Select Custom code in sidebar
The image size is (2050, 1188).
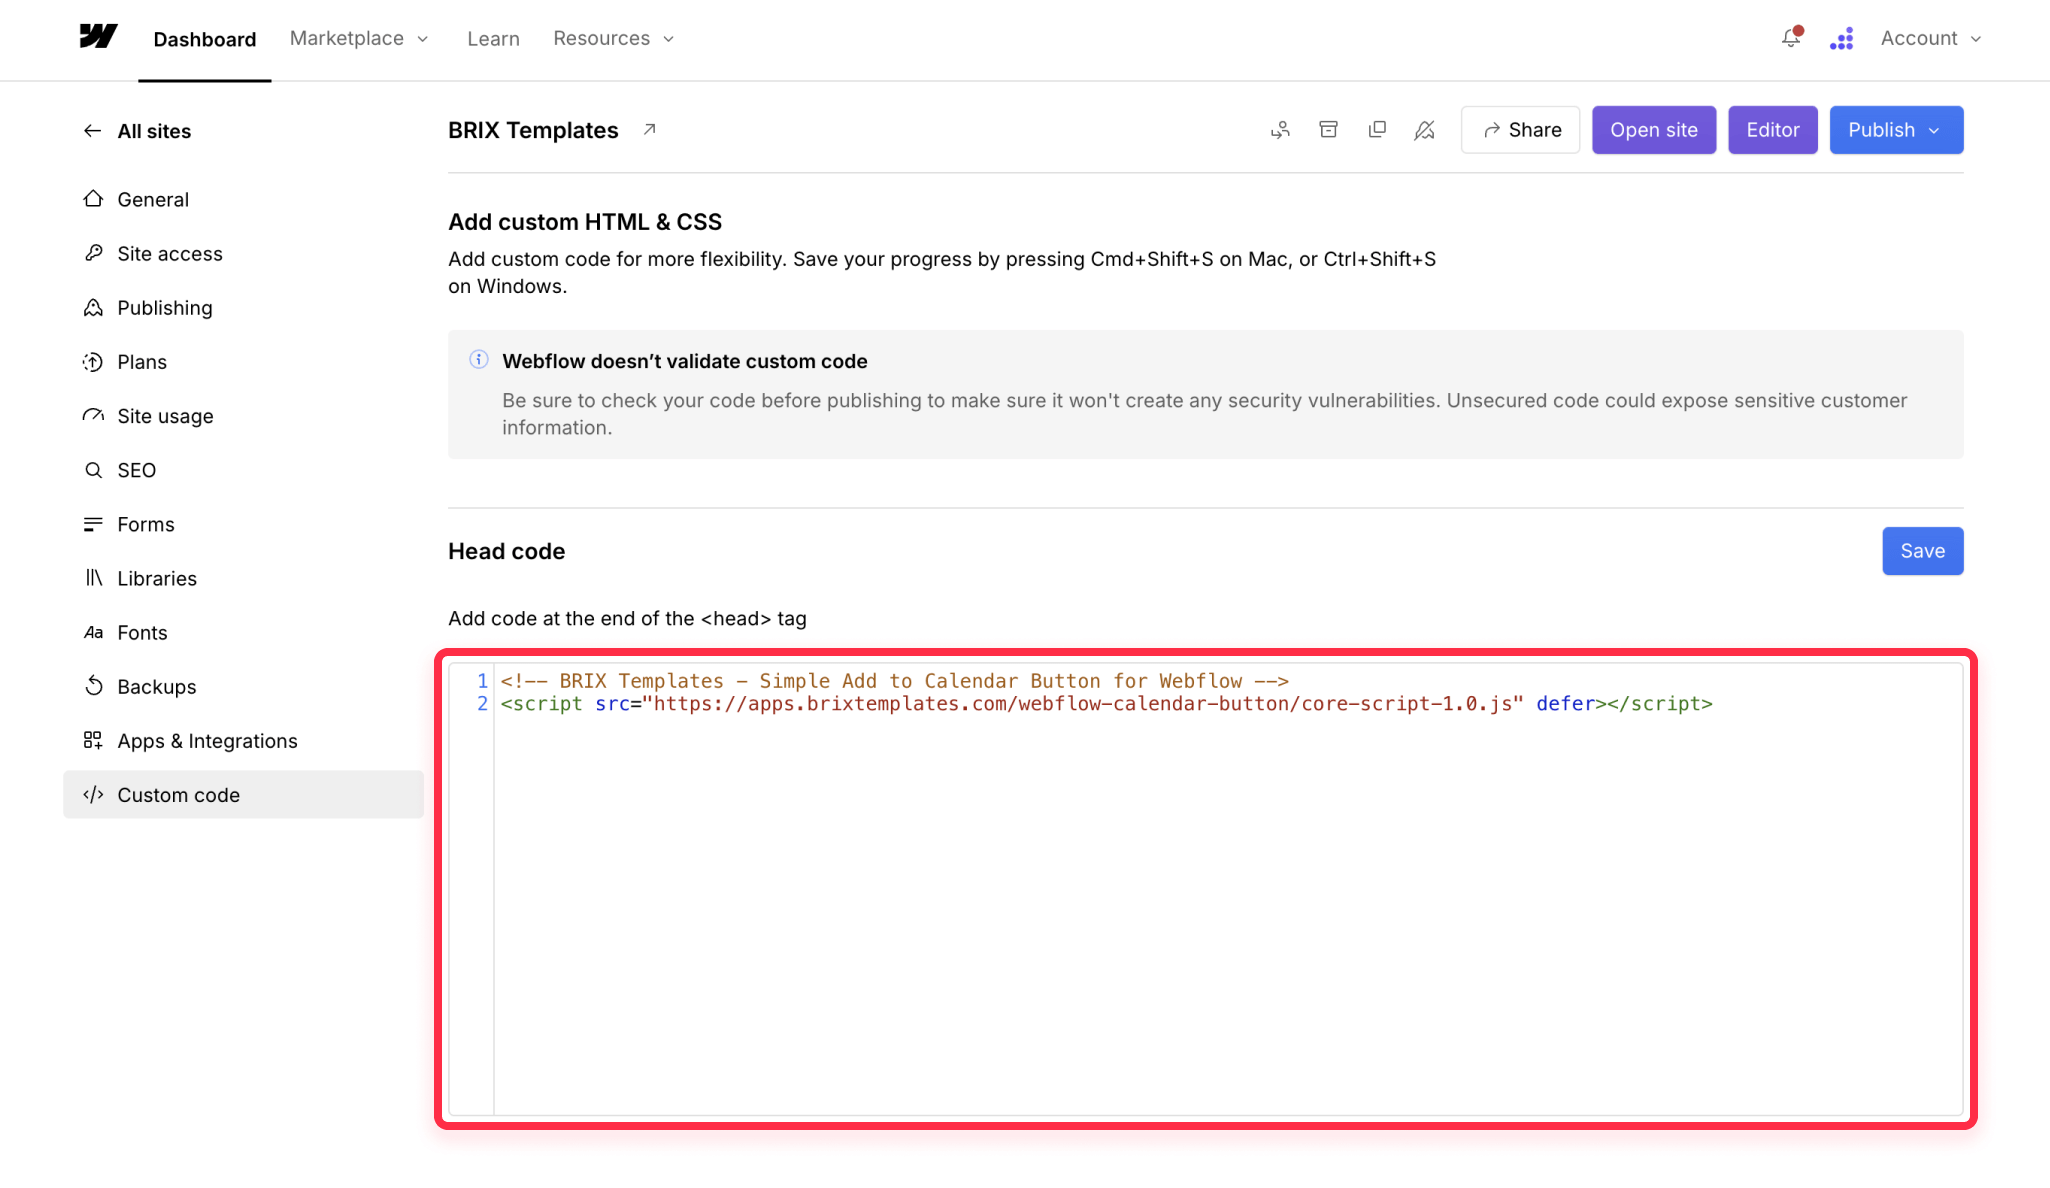(243, 795)
